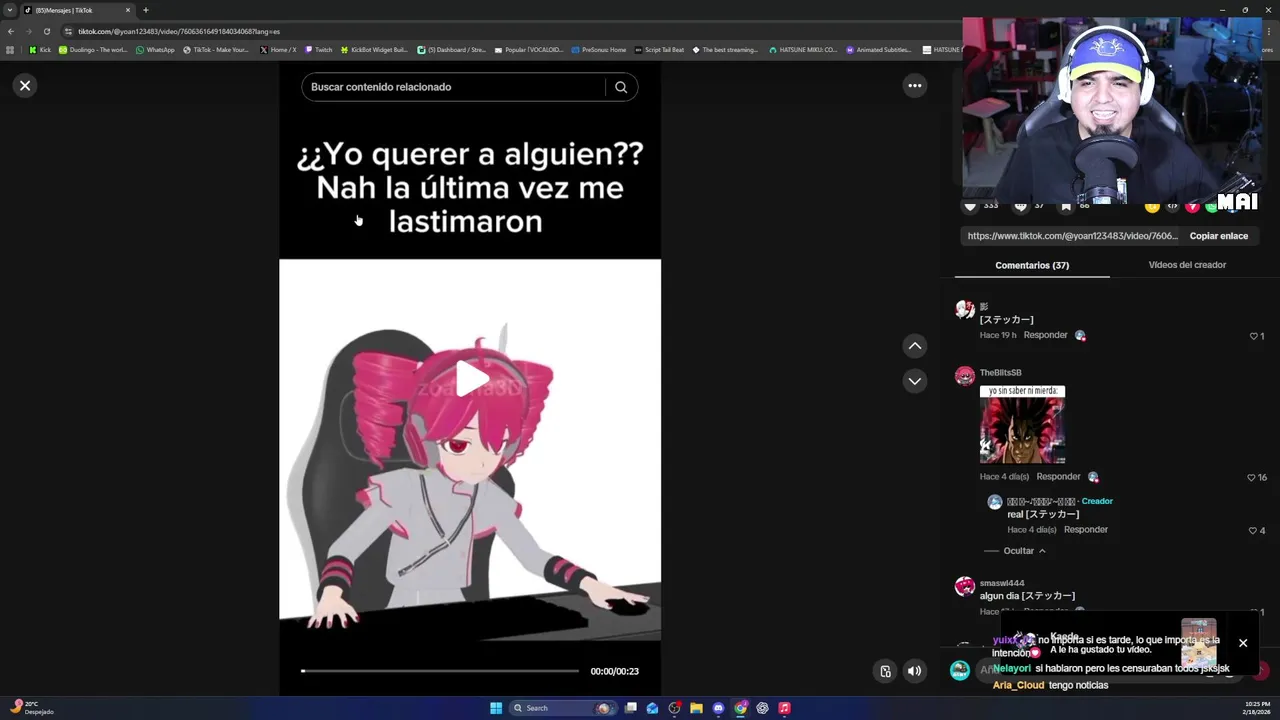Open Windows Start menu

point(496,708)
